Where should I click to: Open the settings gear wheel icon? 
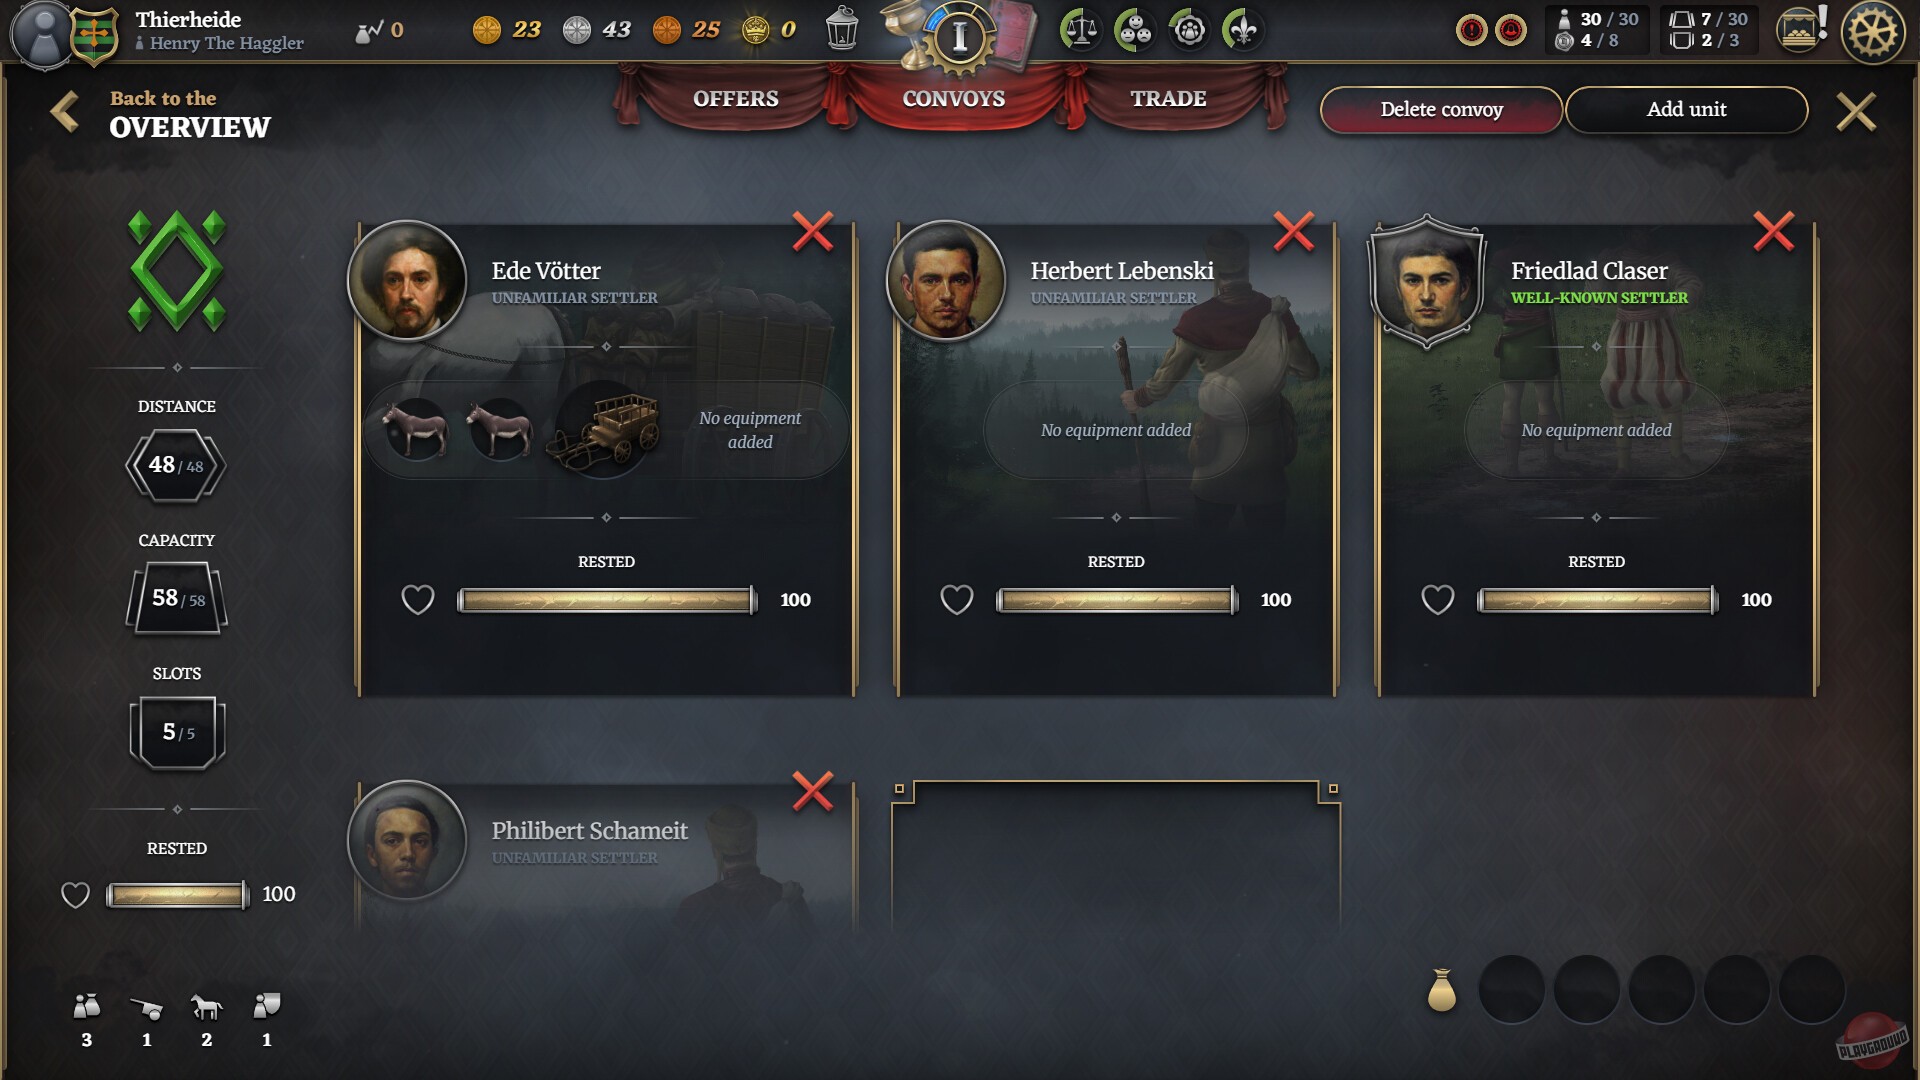(x=1873, y=32)
